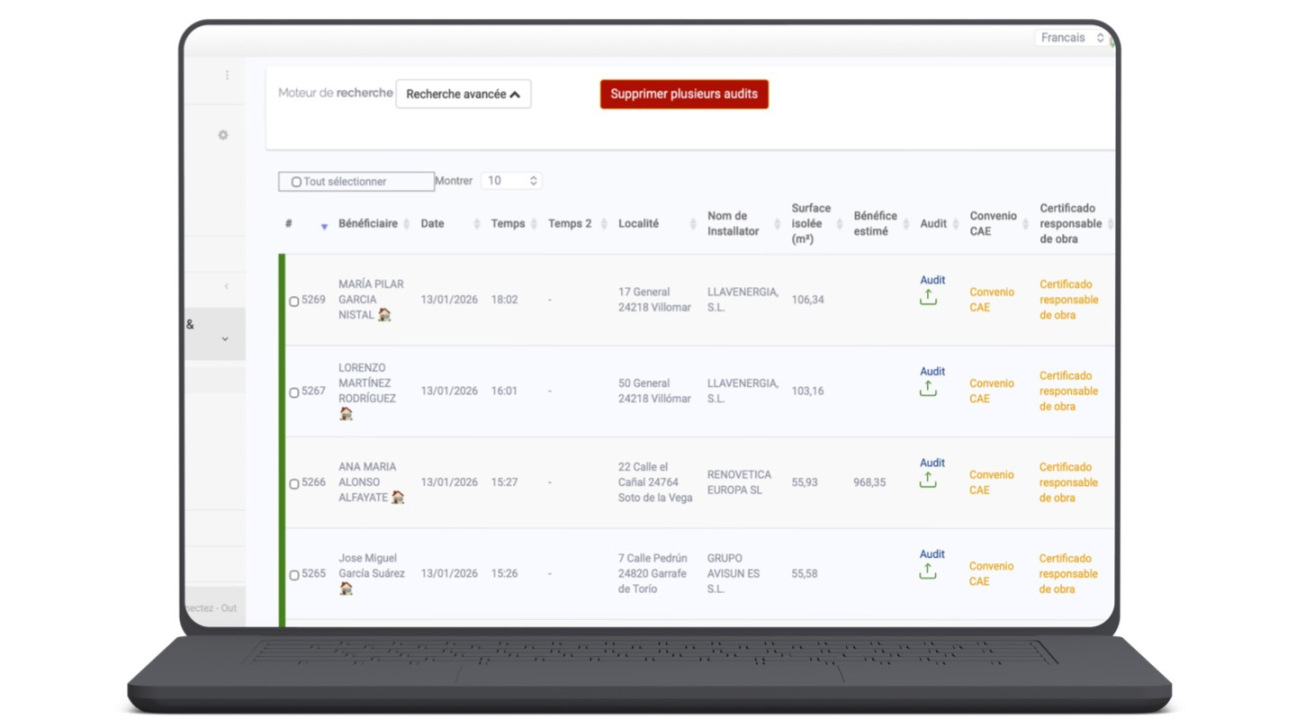Image resolution: width=1296 pixels, height=728 pixels.
Task: Click the audit upload icon for row 5267
Action: click(928, 389)
